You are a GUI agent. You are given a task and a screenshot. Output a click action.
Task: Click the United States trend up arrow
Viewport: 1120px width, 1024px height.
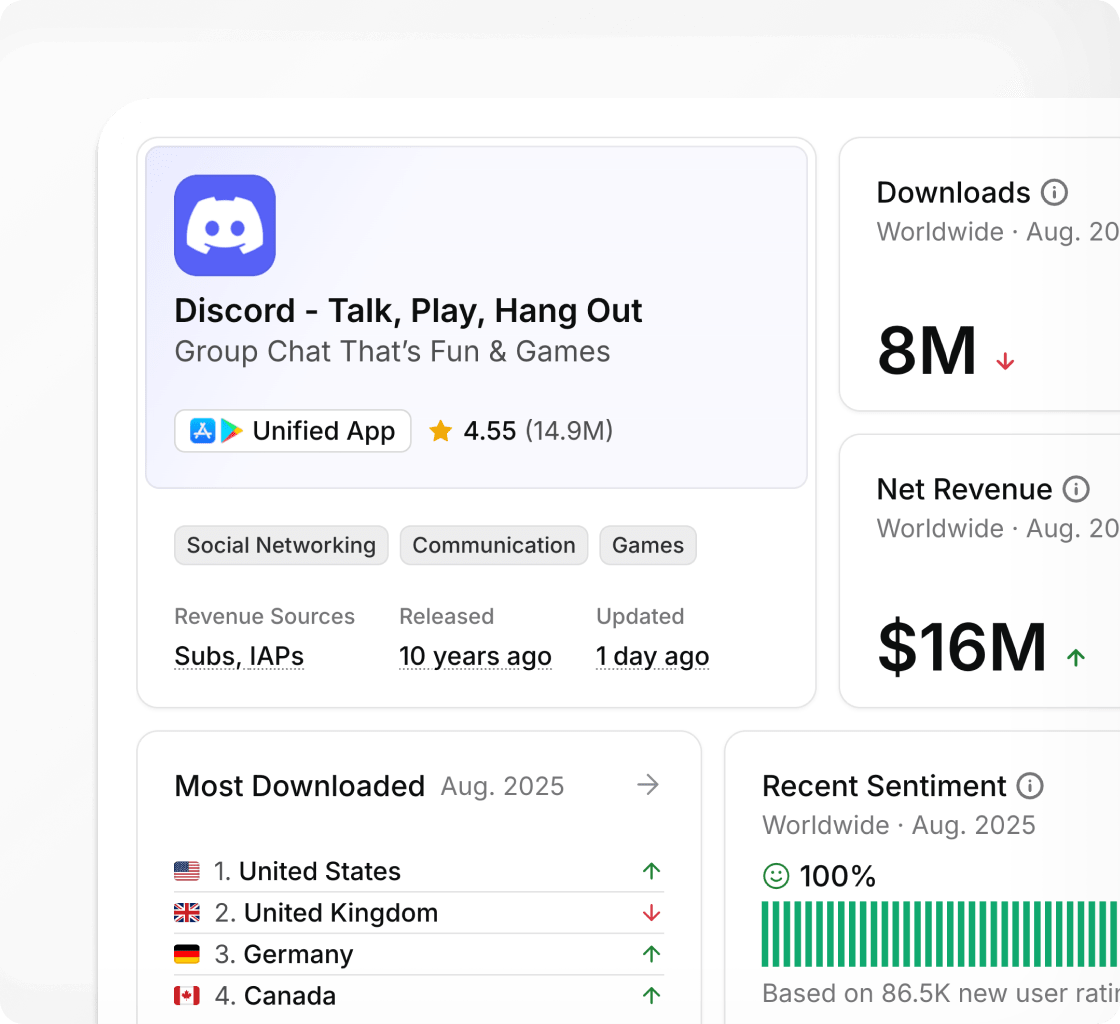point(651,870)
